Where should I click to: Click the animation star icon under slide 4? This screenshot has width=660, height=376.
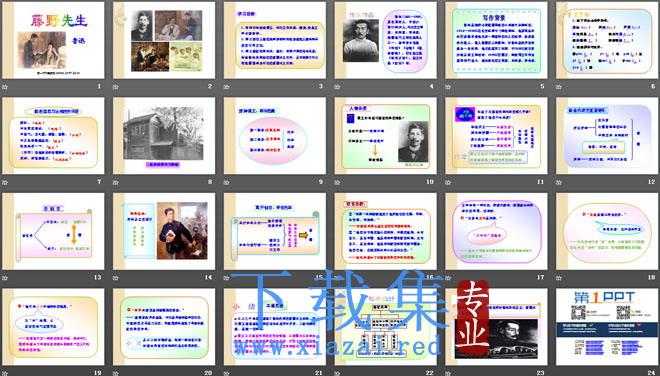click(338, 87)
